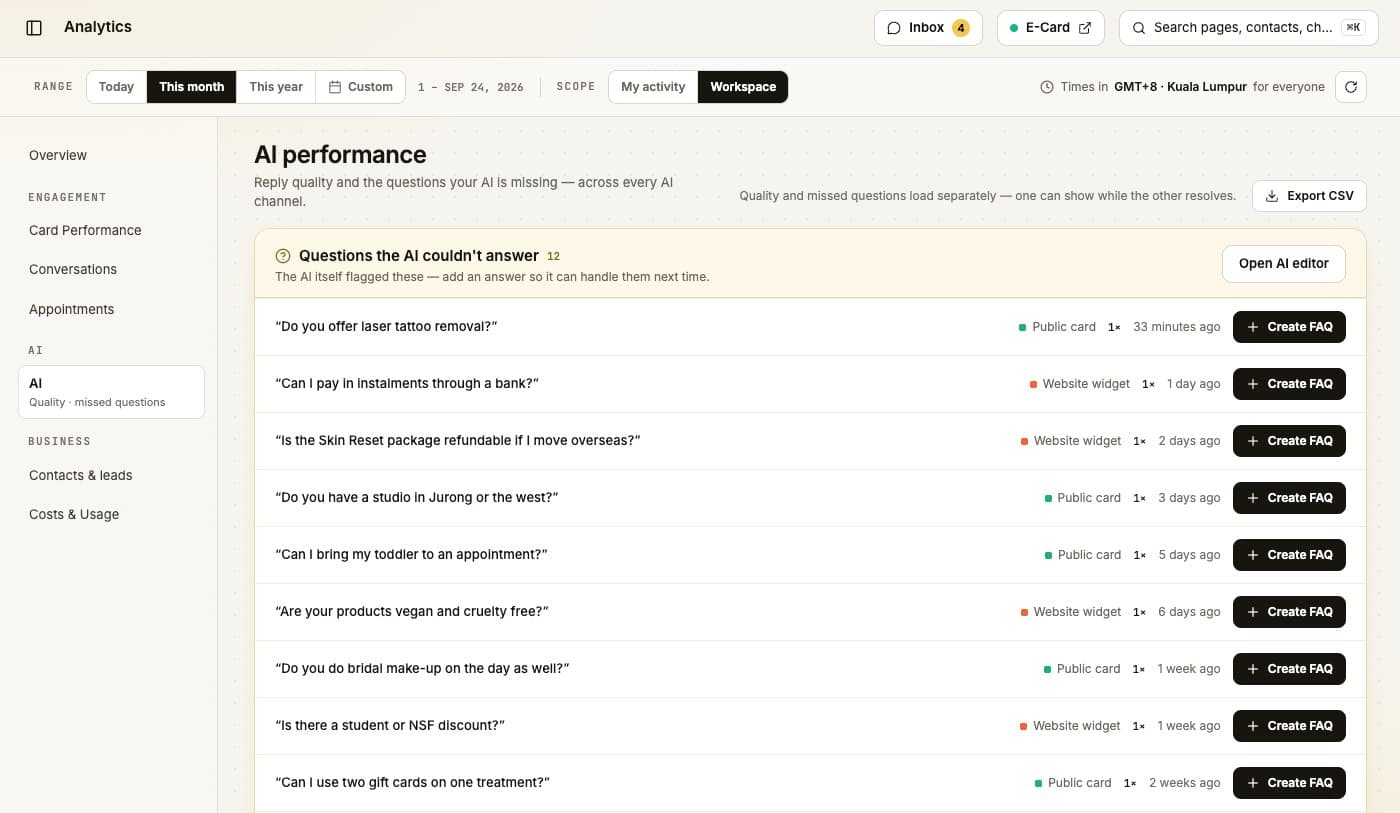Create FAQ for bridal make-up question
1400x813 pixels.
pos(1289,669)
